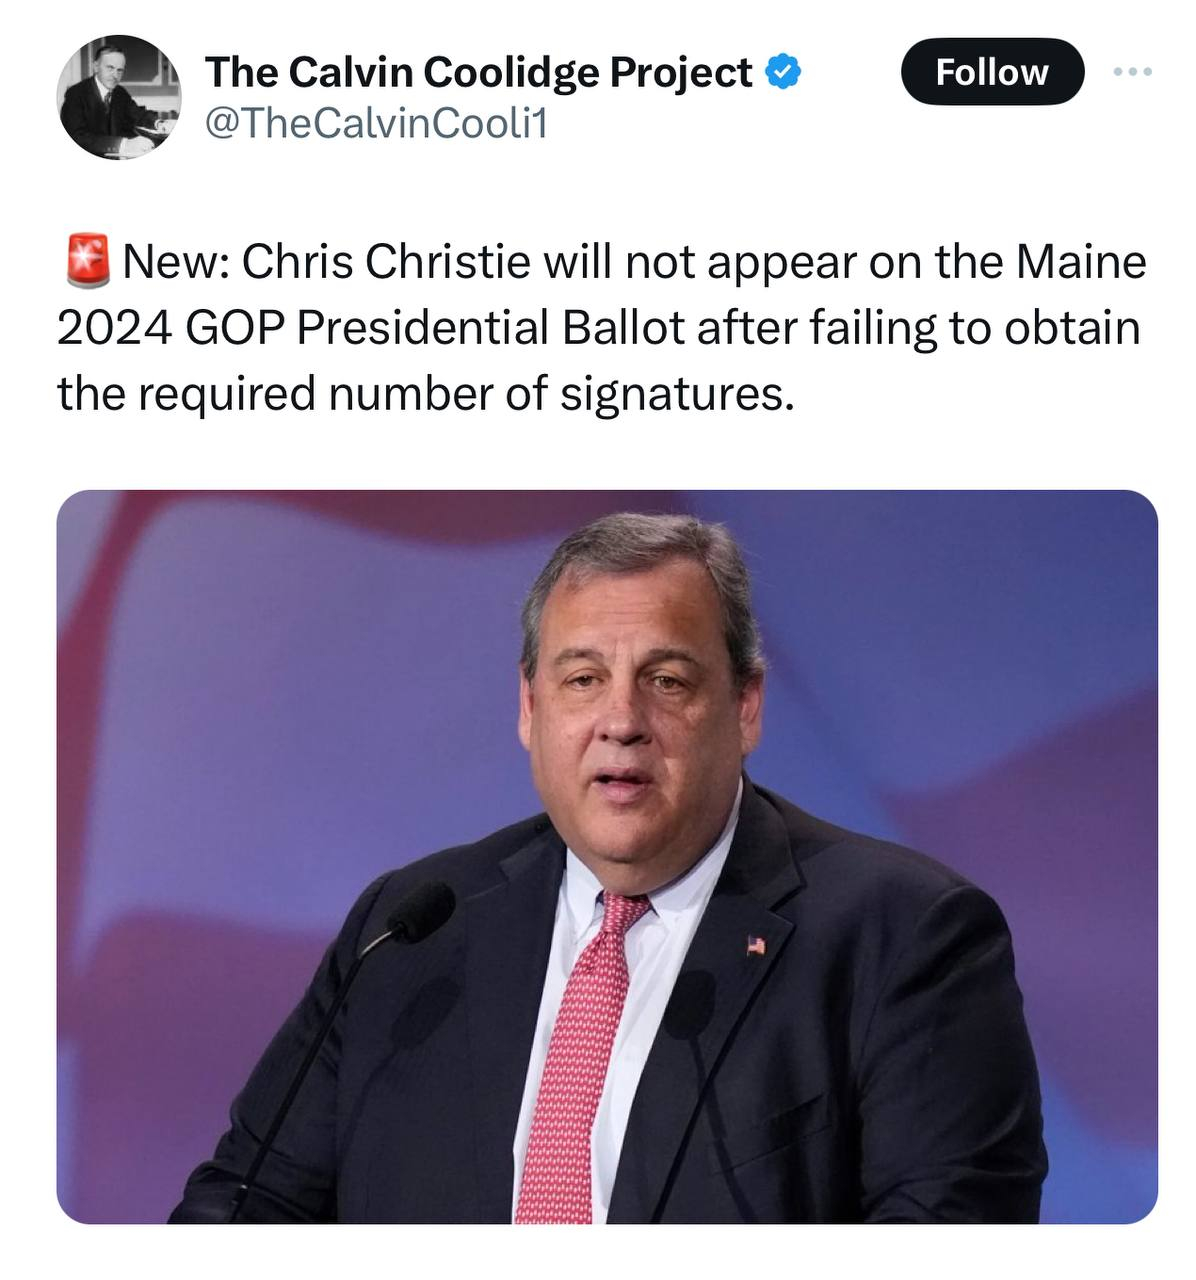The height and width of the screenshot is (1280, 1196).
Task: Click the blue verified checkmark badge
Action: tap(783, 72)
